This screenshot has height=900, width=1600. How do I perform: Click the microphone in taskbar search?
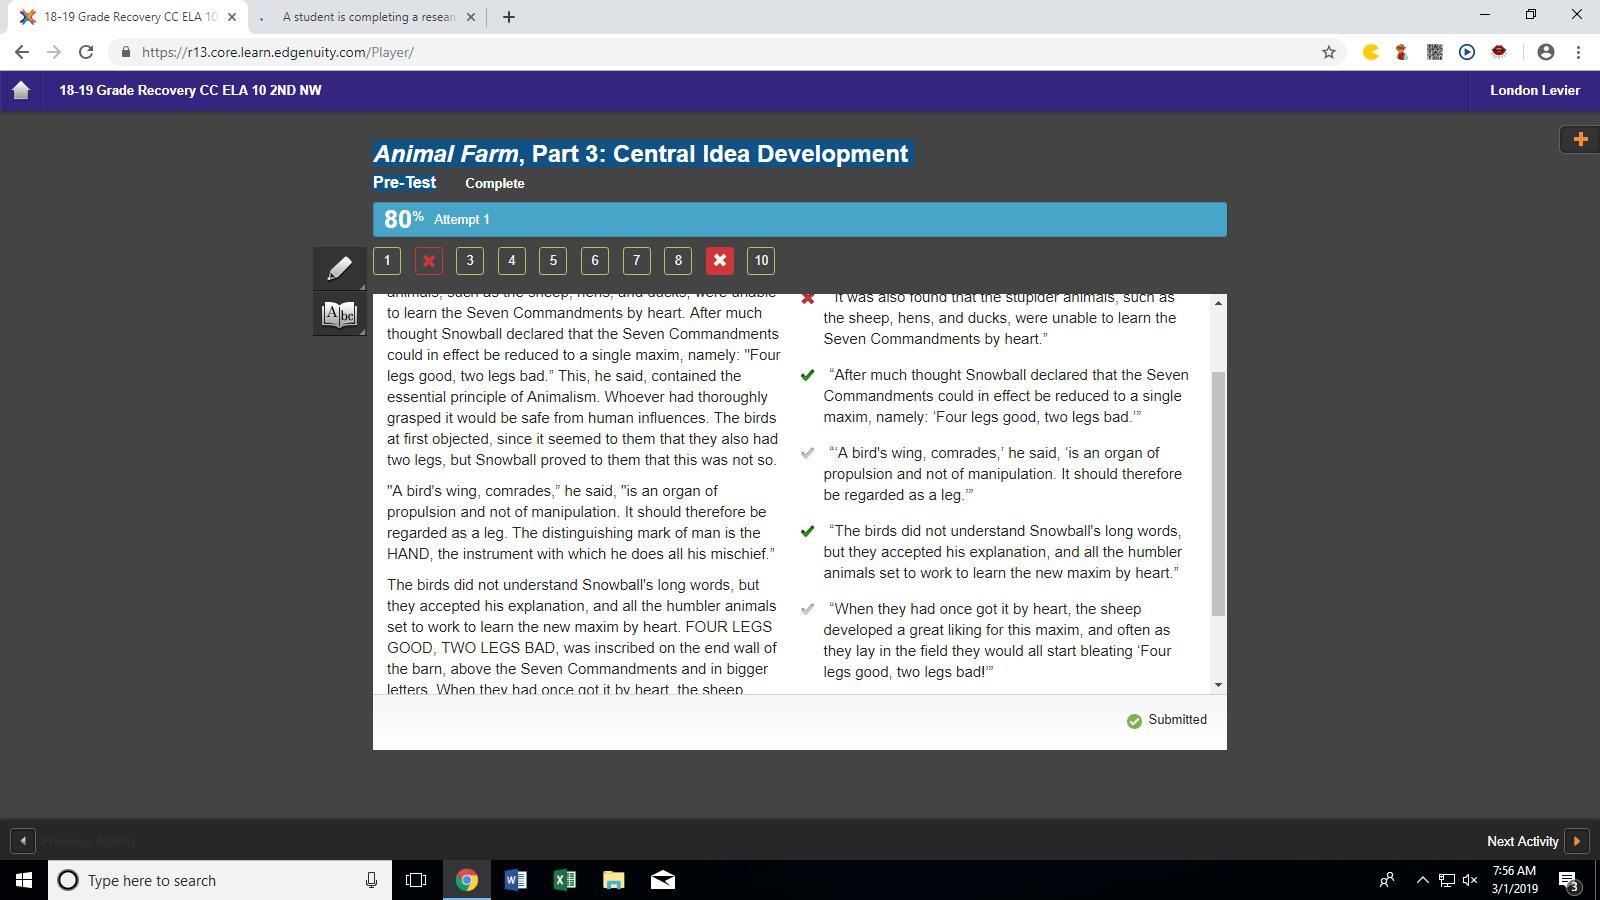[371, 880]
